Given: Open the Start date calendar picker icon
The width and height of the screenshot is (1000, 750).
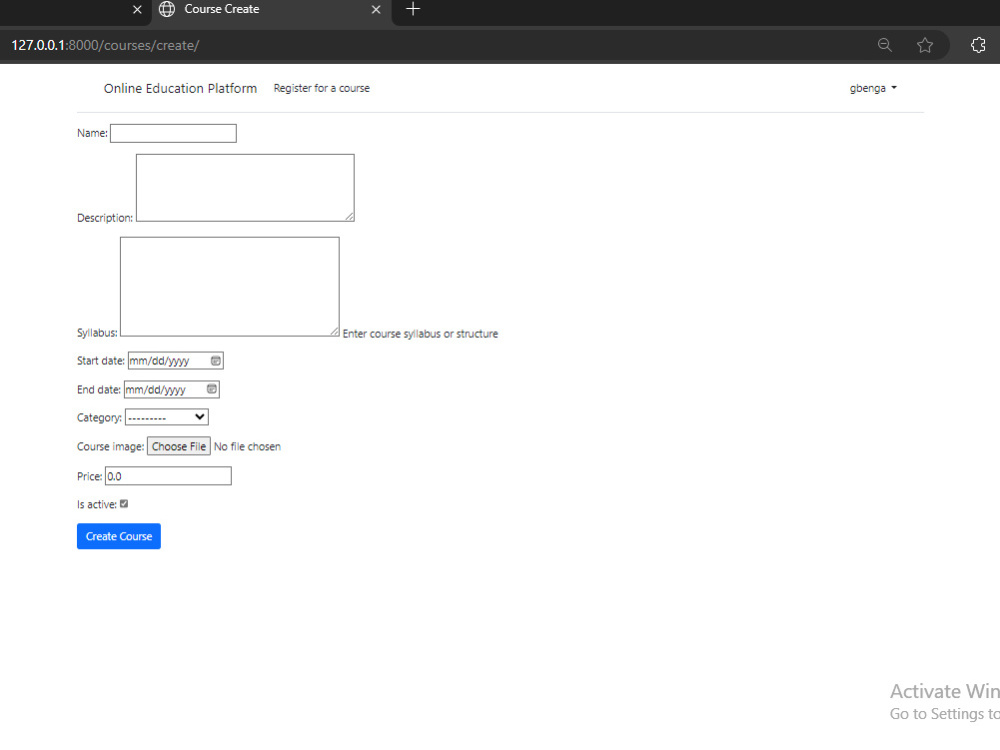Looking at the screenshot, I should tap(216, 361).
